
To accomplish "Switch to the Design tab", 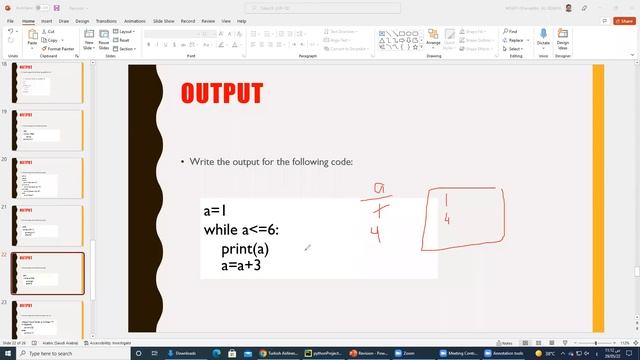I will [82, 21].
